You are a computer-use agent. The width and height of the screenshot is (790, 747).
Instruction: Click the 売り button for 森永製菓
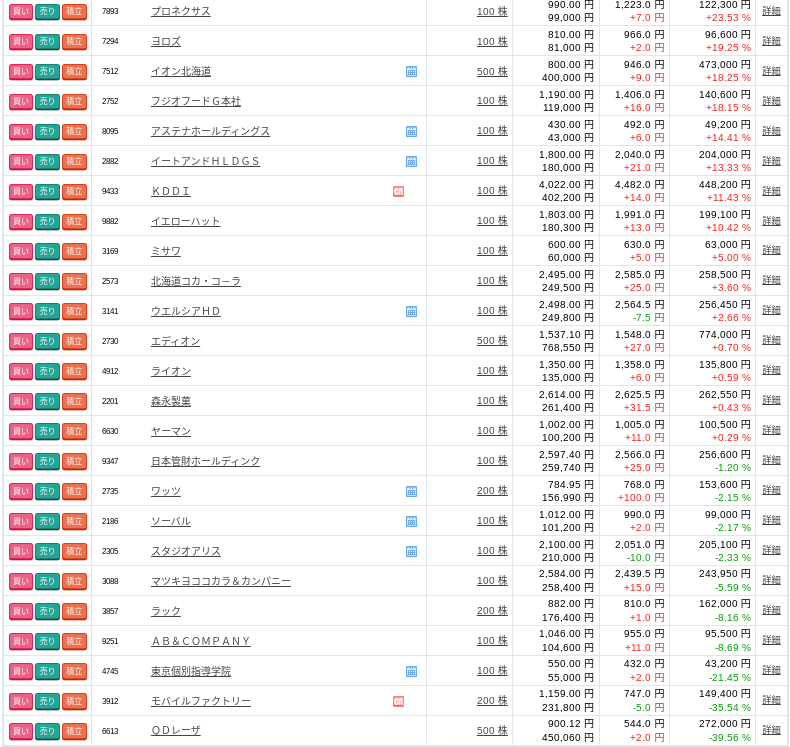tap(47, 401)
